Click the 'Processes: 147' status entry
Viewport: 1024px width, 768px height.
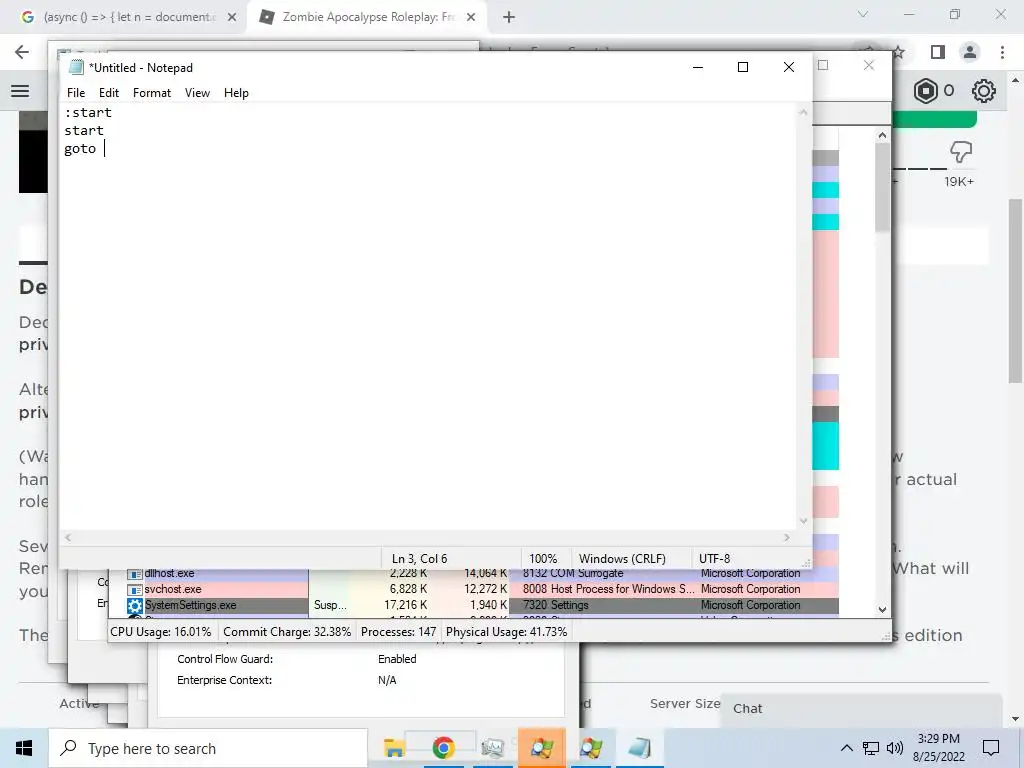click(x=398, y=632)
